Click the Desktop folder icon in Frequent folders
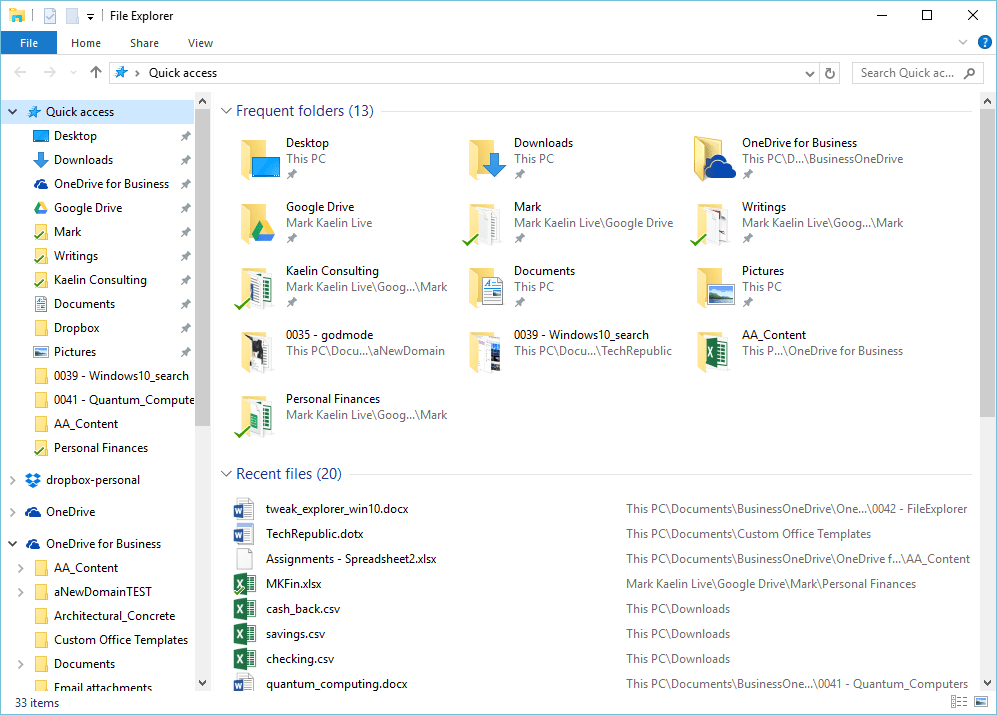Screen dimensions: 997x715 pos(260,158)
